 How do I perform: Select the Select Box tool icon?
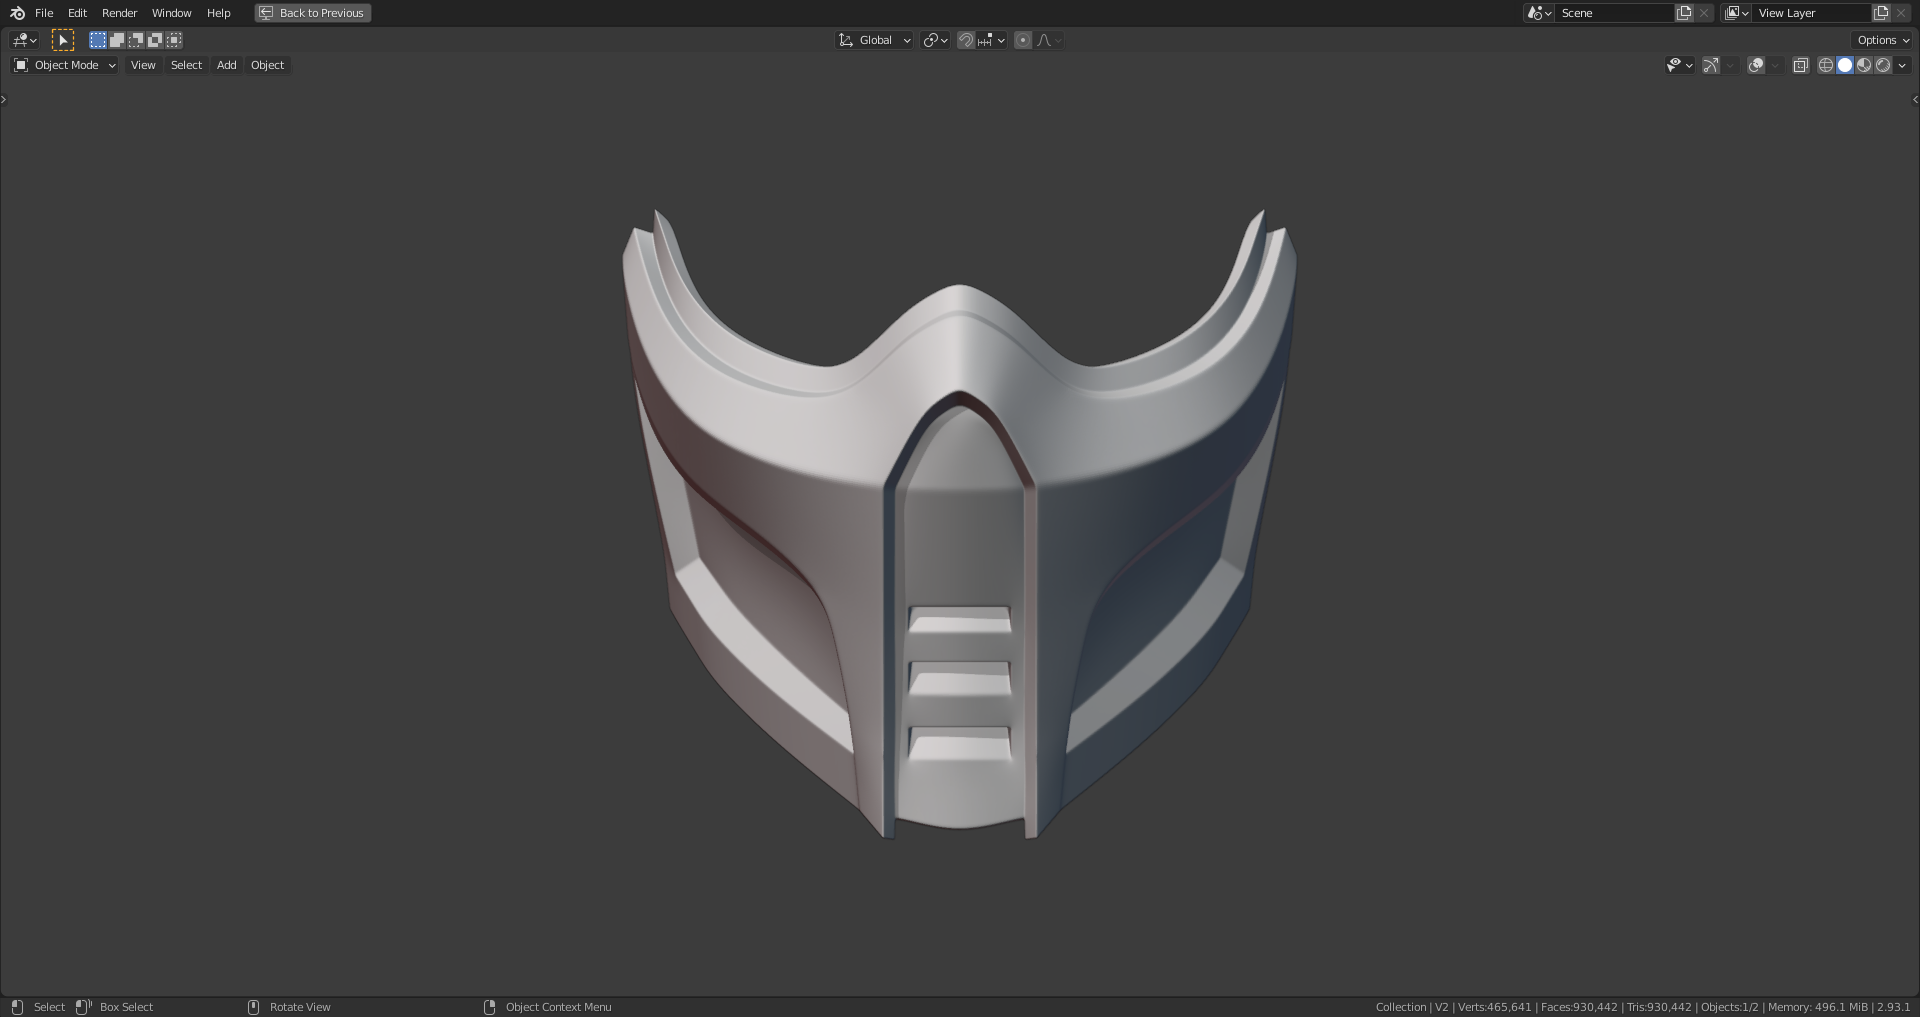63,40
